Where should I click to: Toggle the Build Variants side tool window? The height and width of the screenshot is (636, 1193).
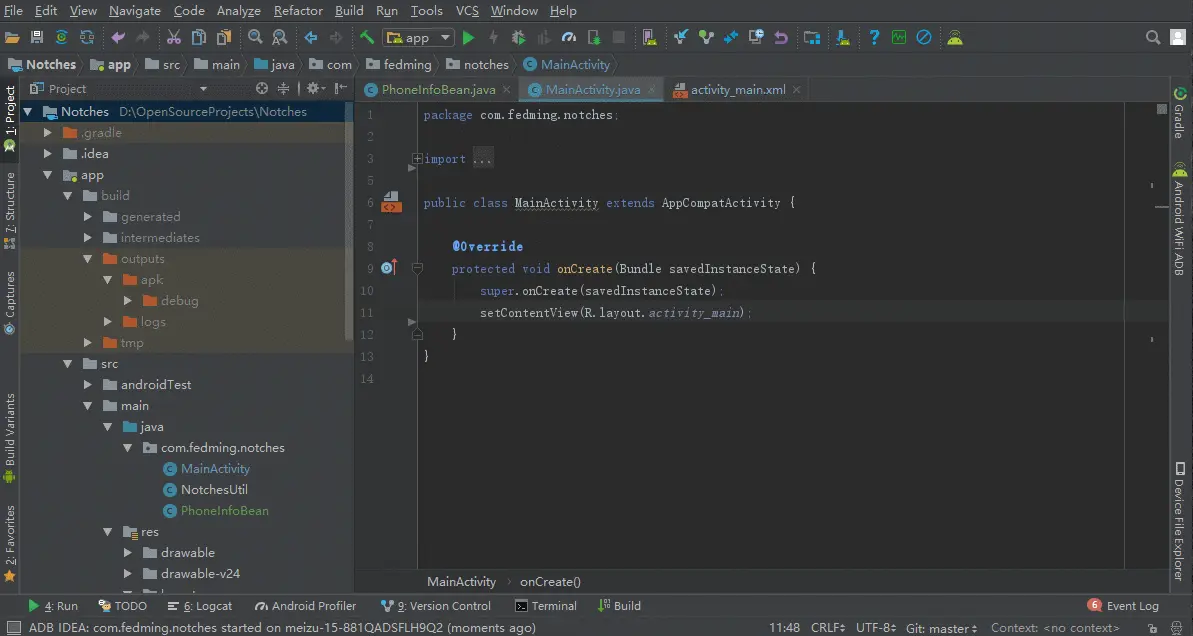pyautogui.click(x=10, y=437)
